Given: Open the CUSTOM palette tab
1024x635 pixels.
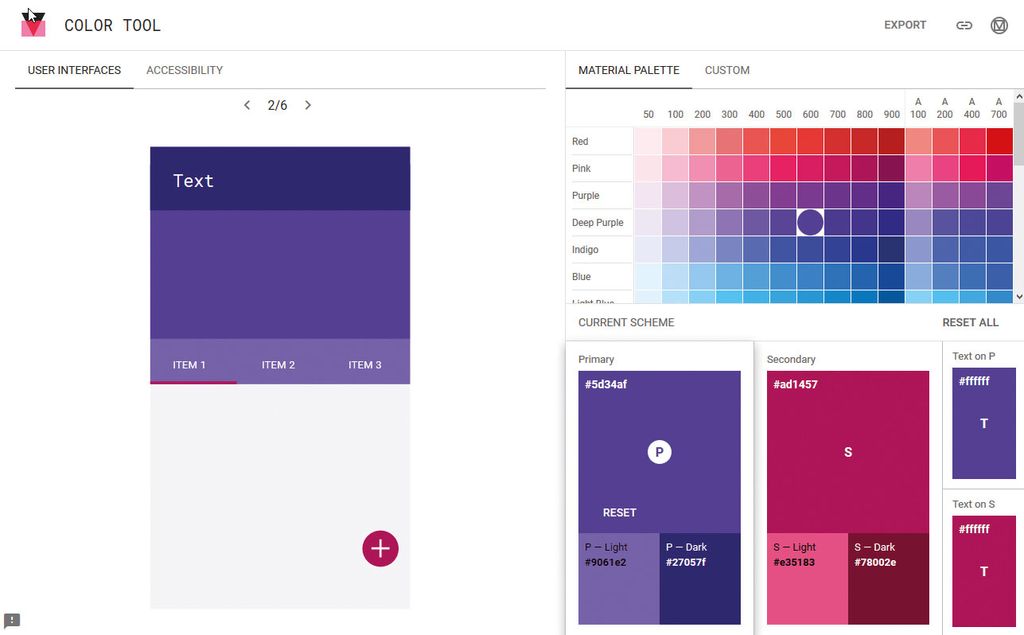Looking at the screenshot, I should (727, 70).
